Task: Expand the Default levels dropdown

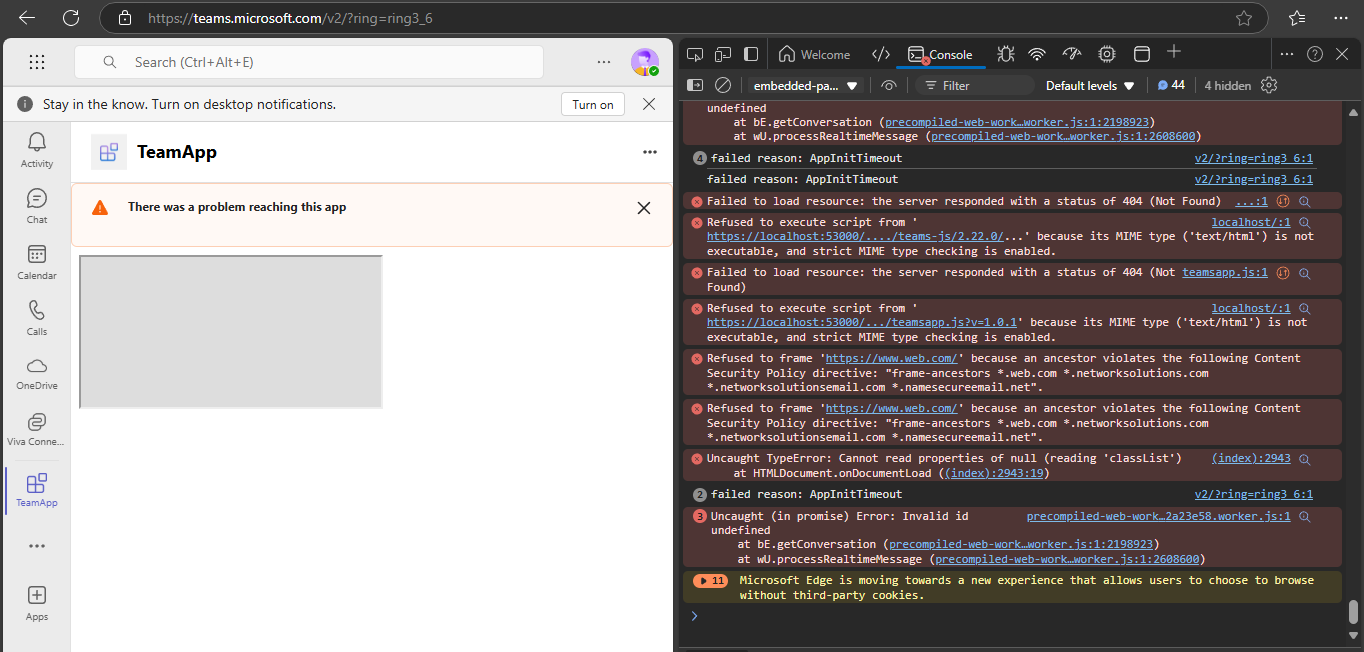Action: tap(1090, 86)
